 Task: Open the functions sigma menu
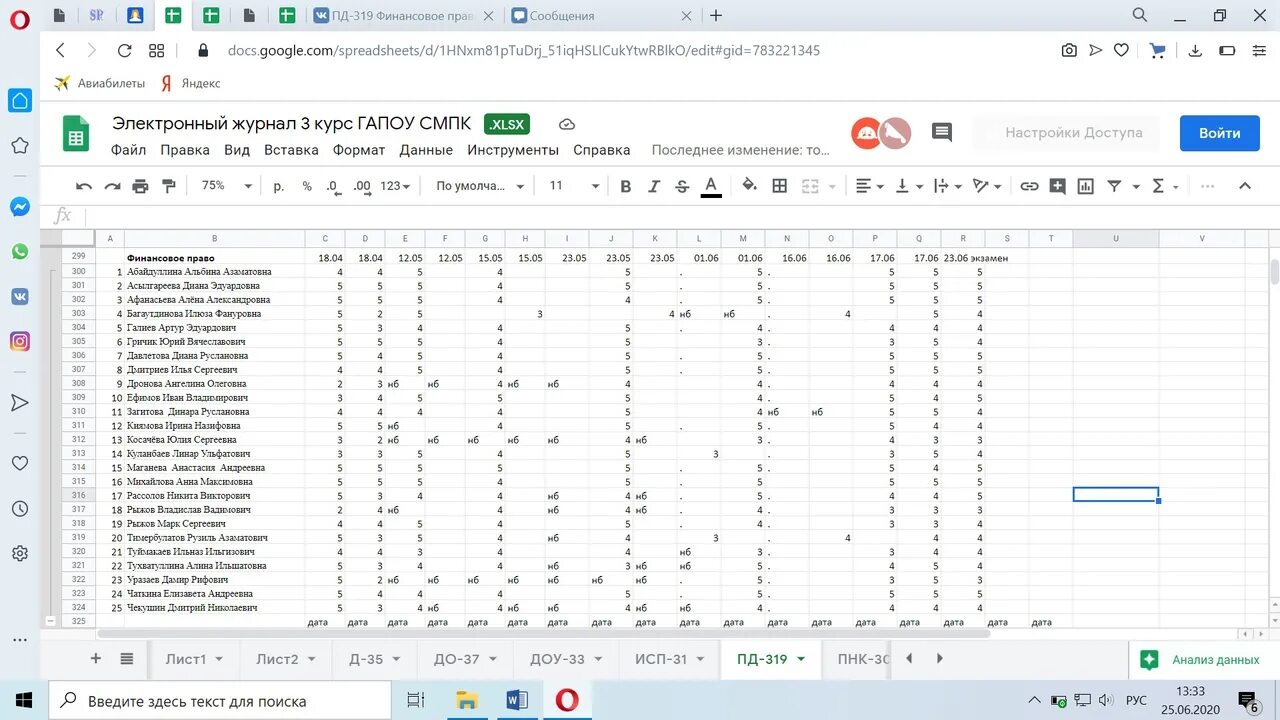pos(1165,186)
